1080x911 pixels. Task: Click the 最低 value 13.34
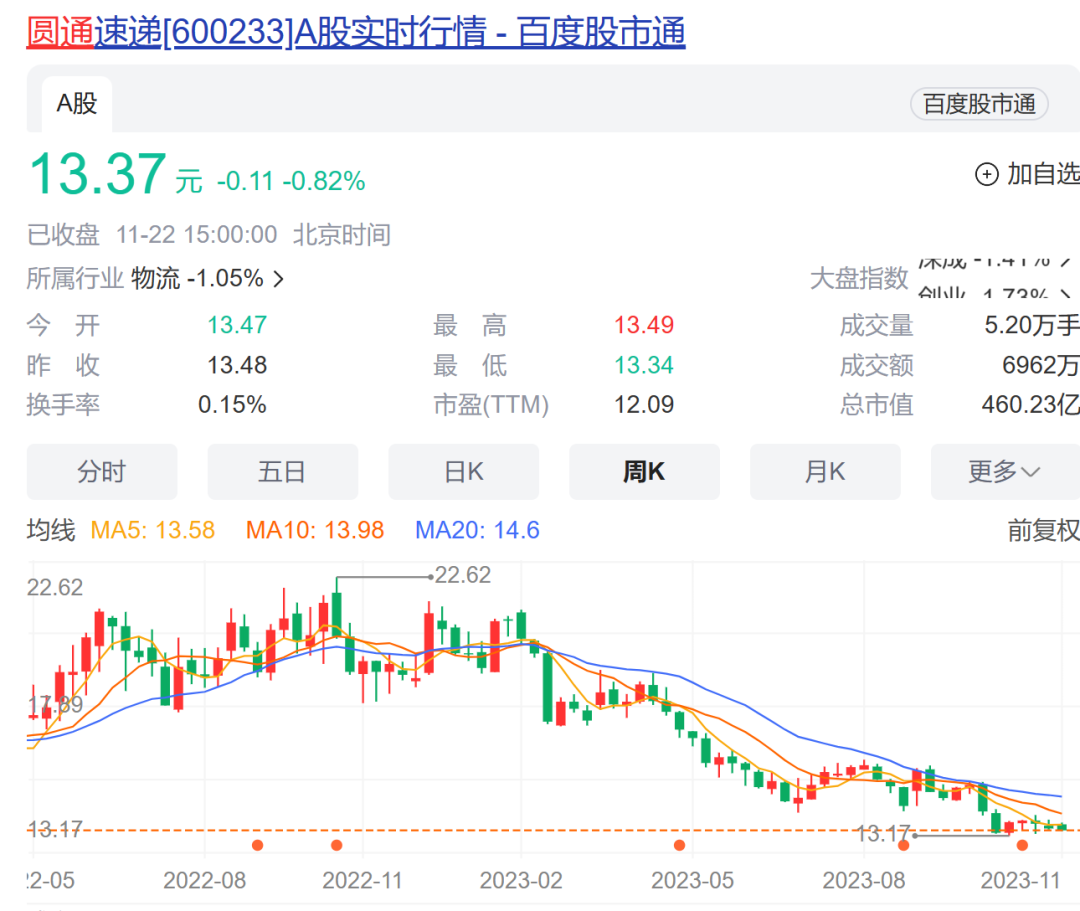(644, 365)
